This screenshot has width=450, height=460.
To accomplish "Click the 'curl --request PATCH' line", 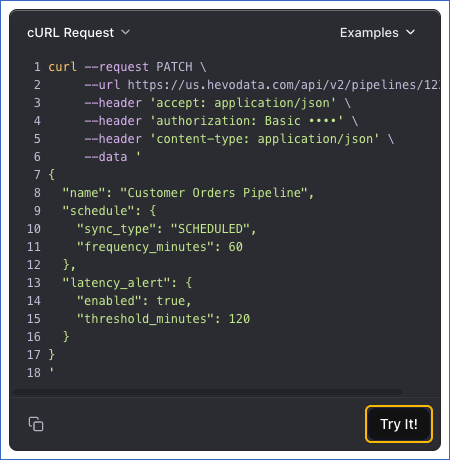I will (127, 67).
